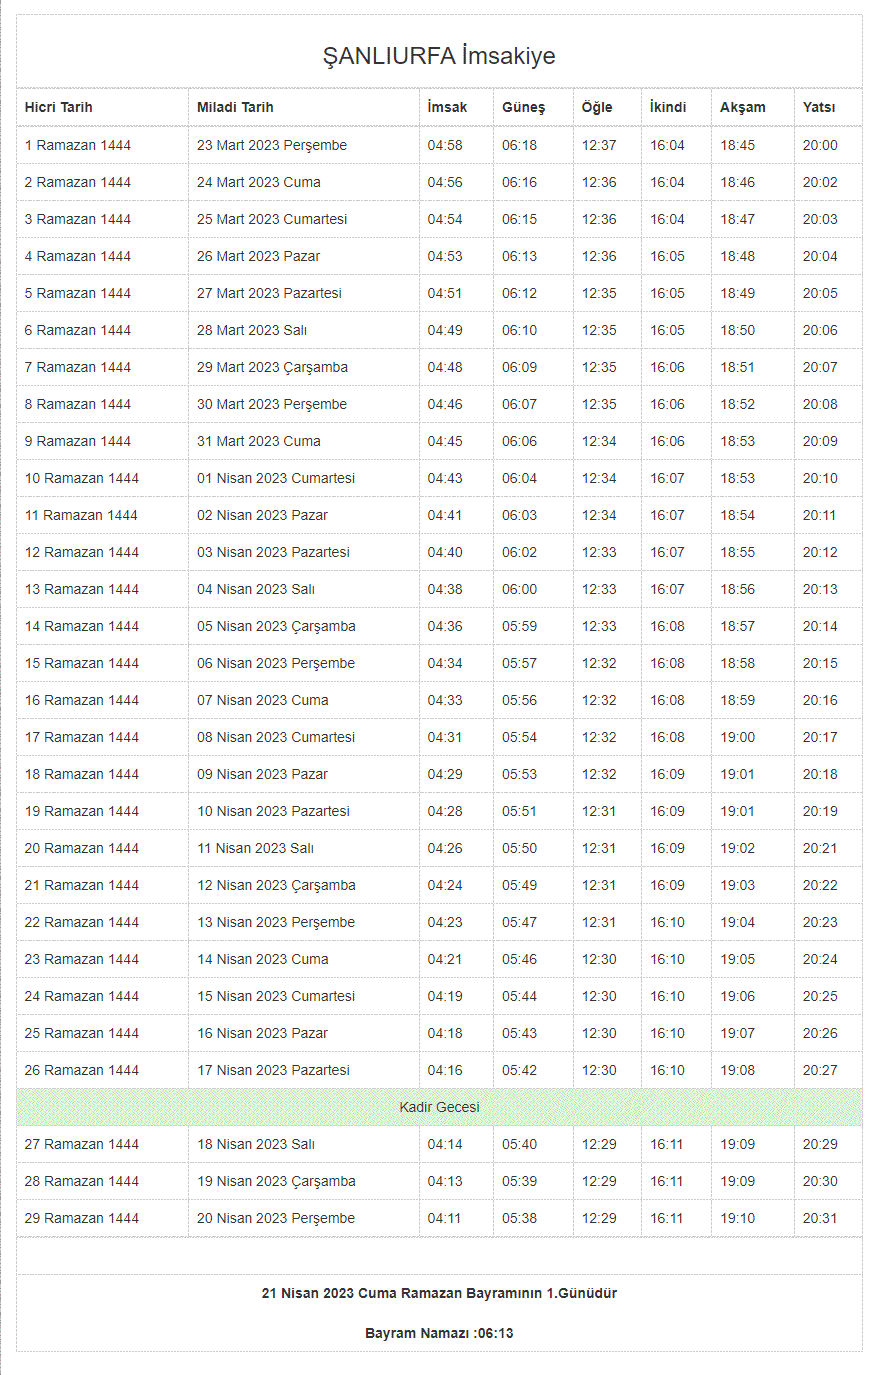Select the Akşam column header
This screenshot has width=884, height=1375.
743,107
